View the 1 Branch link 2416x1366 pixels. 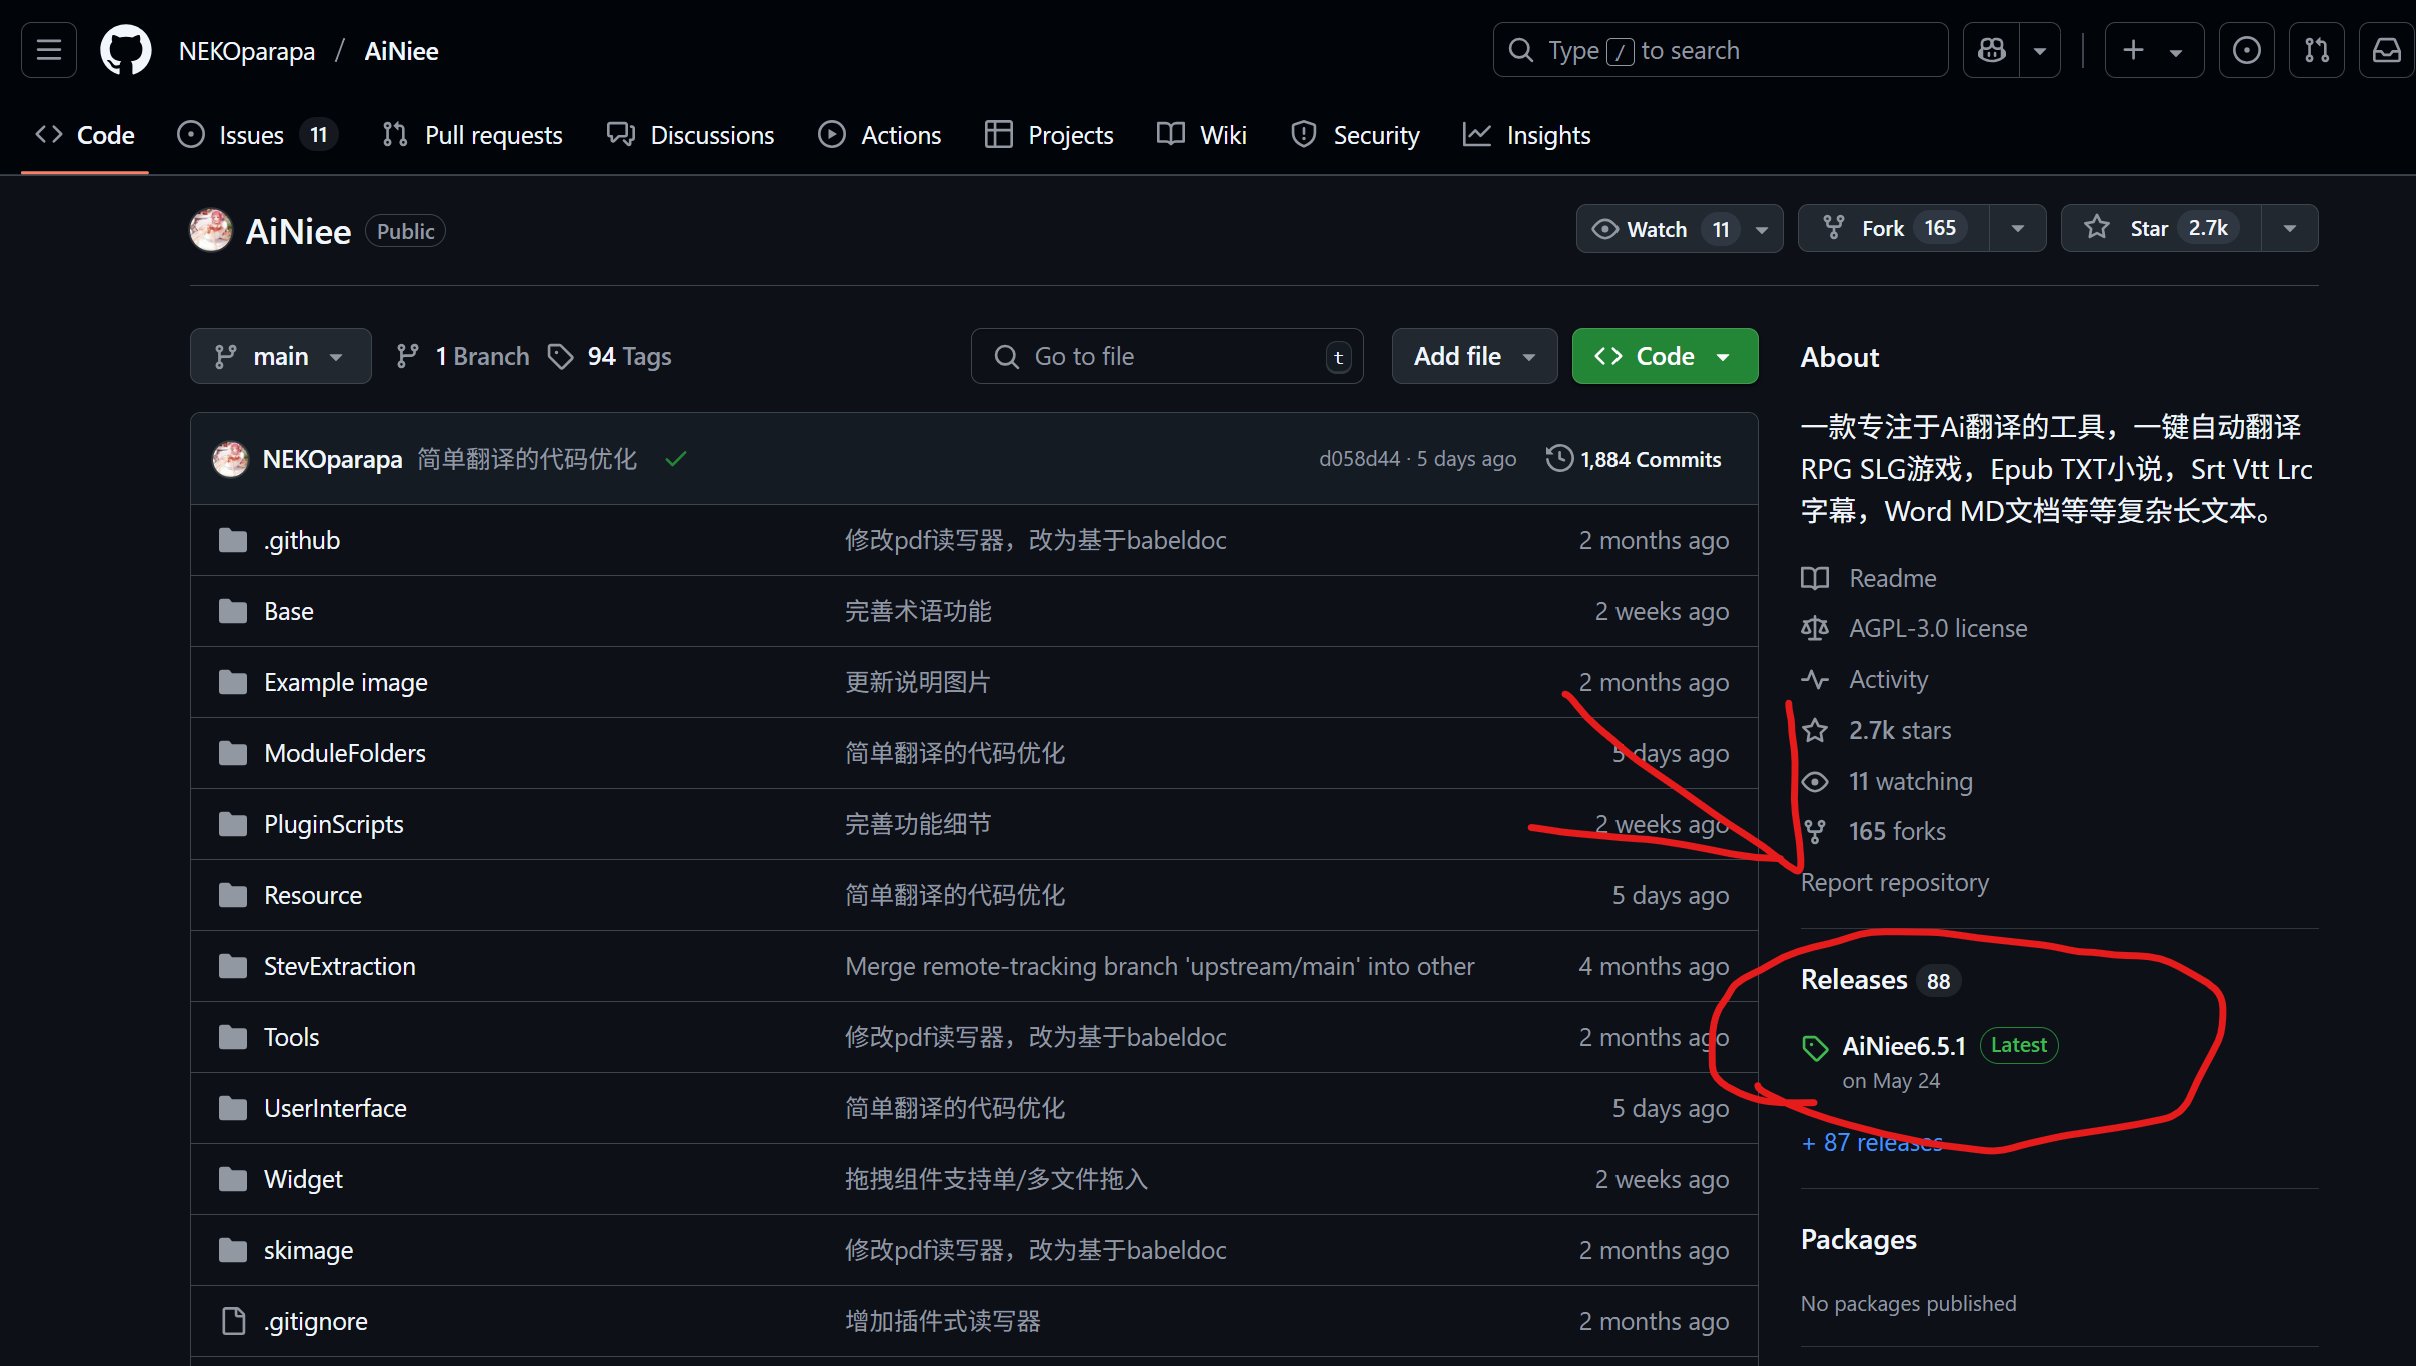(463, 356)
